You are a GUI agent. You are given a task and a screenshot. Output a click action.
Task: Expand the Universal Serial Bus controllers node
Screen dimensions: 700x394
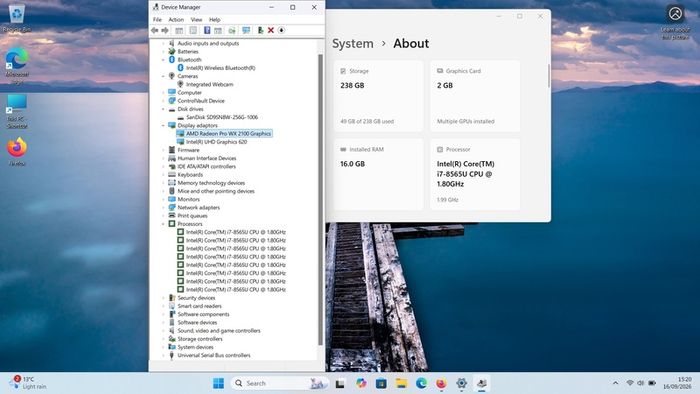[x=163, y=355]
